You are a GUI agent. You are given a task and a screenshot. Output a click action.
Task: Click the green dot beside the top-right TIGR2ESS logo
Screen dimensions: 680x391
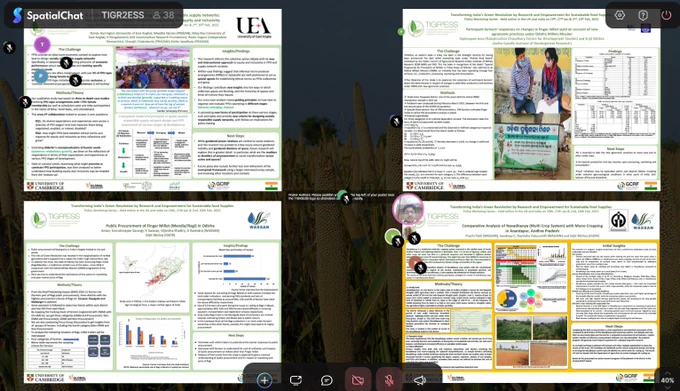point(401,31)
